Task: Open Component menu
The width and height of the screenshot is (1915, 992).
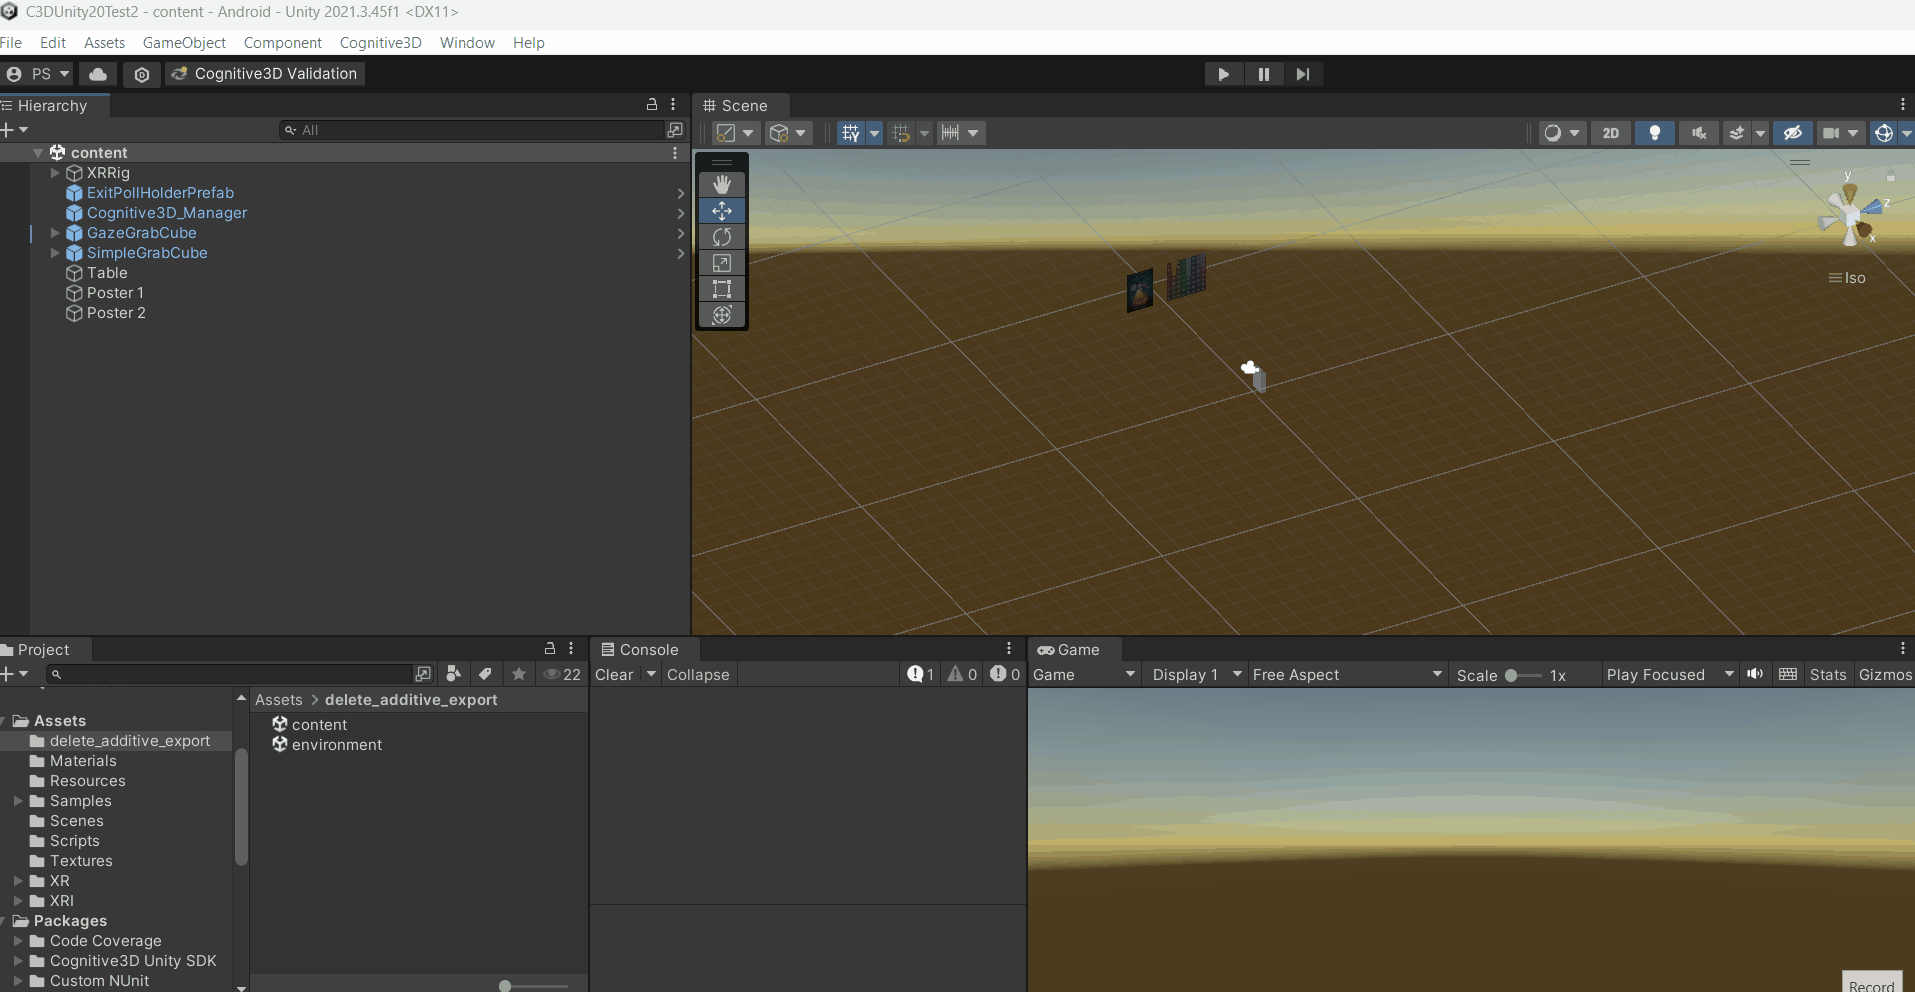Action: coord(282,43)
